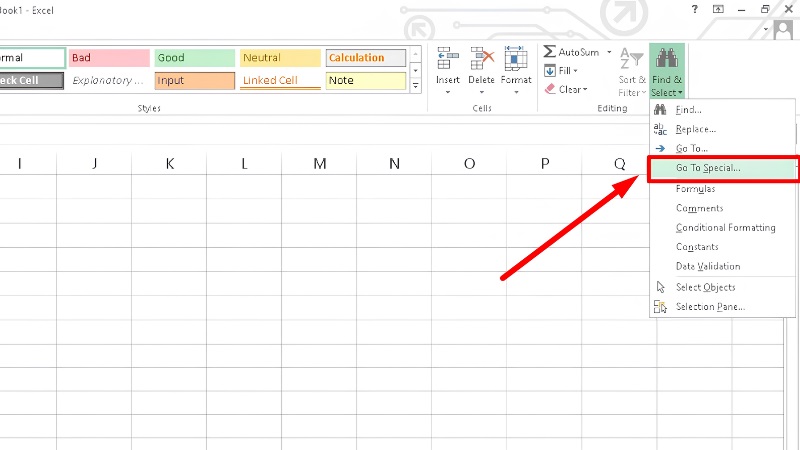
Task: Open the Fill dropdown
Action: tap(561, 70)
